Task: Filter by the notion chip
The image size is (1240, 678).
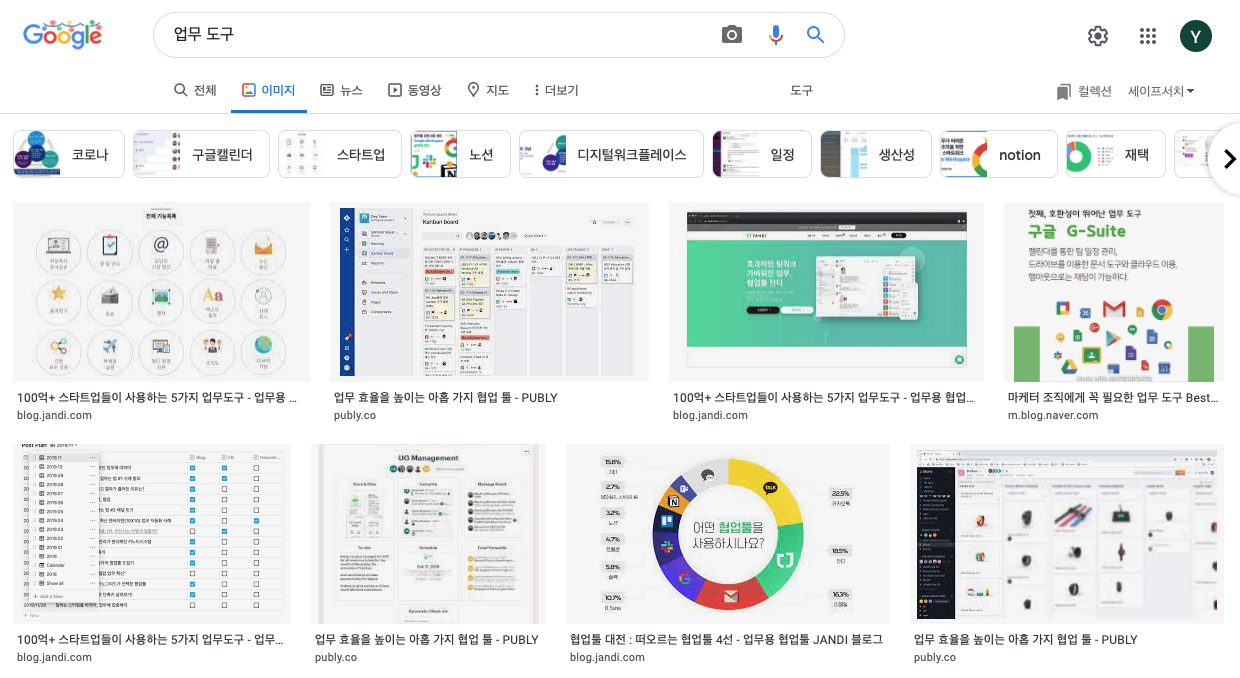Action: click(x=998, y=154)
